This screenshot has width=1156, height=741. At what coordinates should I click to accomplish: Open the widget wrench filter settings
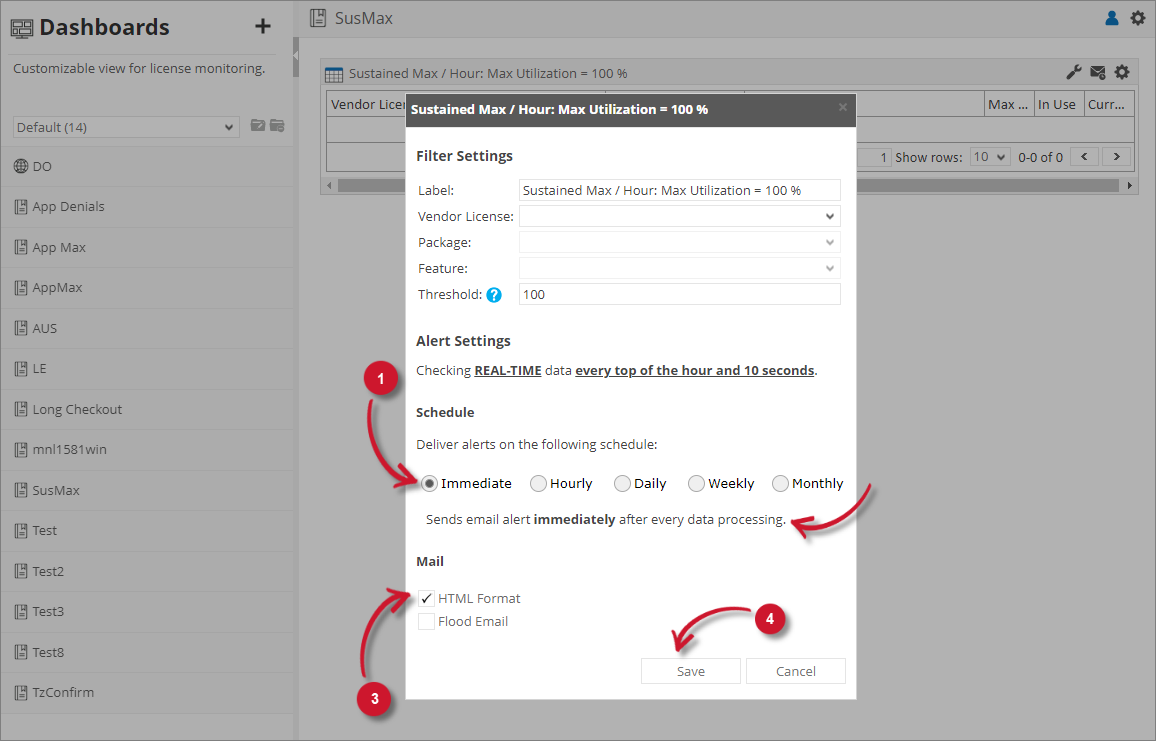(1073, 72)
